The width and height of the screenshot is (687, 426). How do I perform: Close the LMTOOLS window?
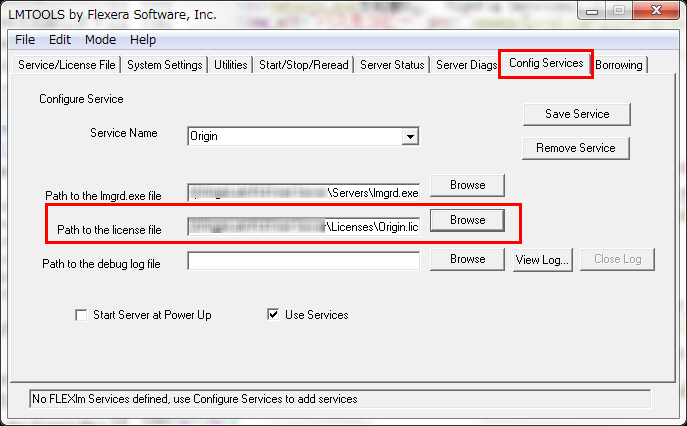pos(656,10)
